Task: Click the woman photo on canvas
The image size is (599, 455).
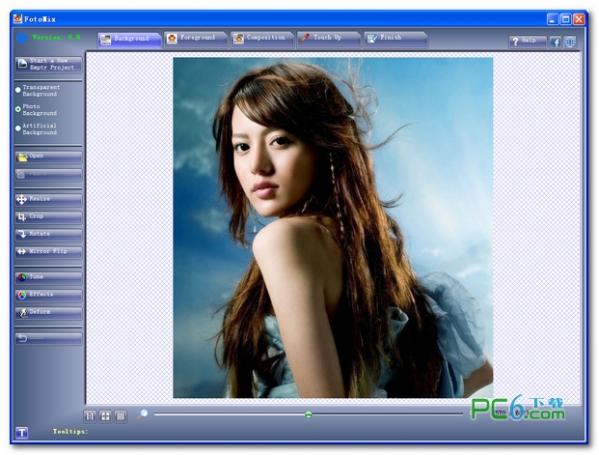Action: [333, 228]
